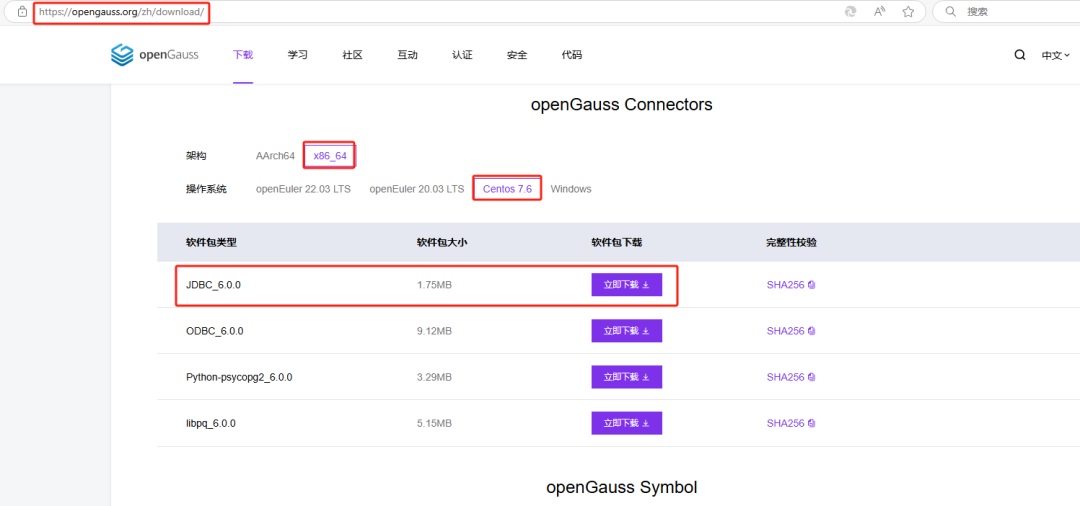Image resolution: width=1080 pixels, height=506 pixels.
Task: Click the 1.75MB size value
Action: pyautogui.click(x=434, y=285)
